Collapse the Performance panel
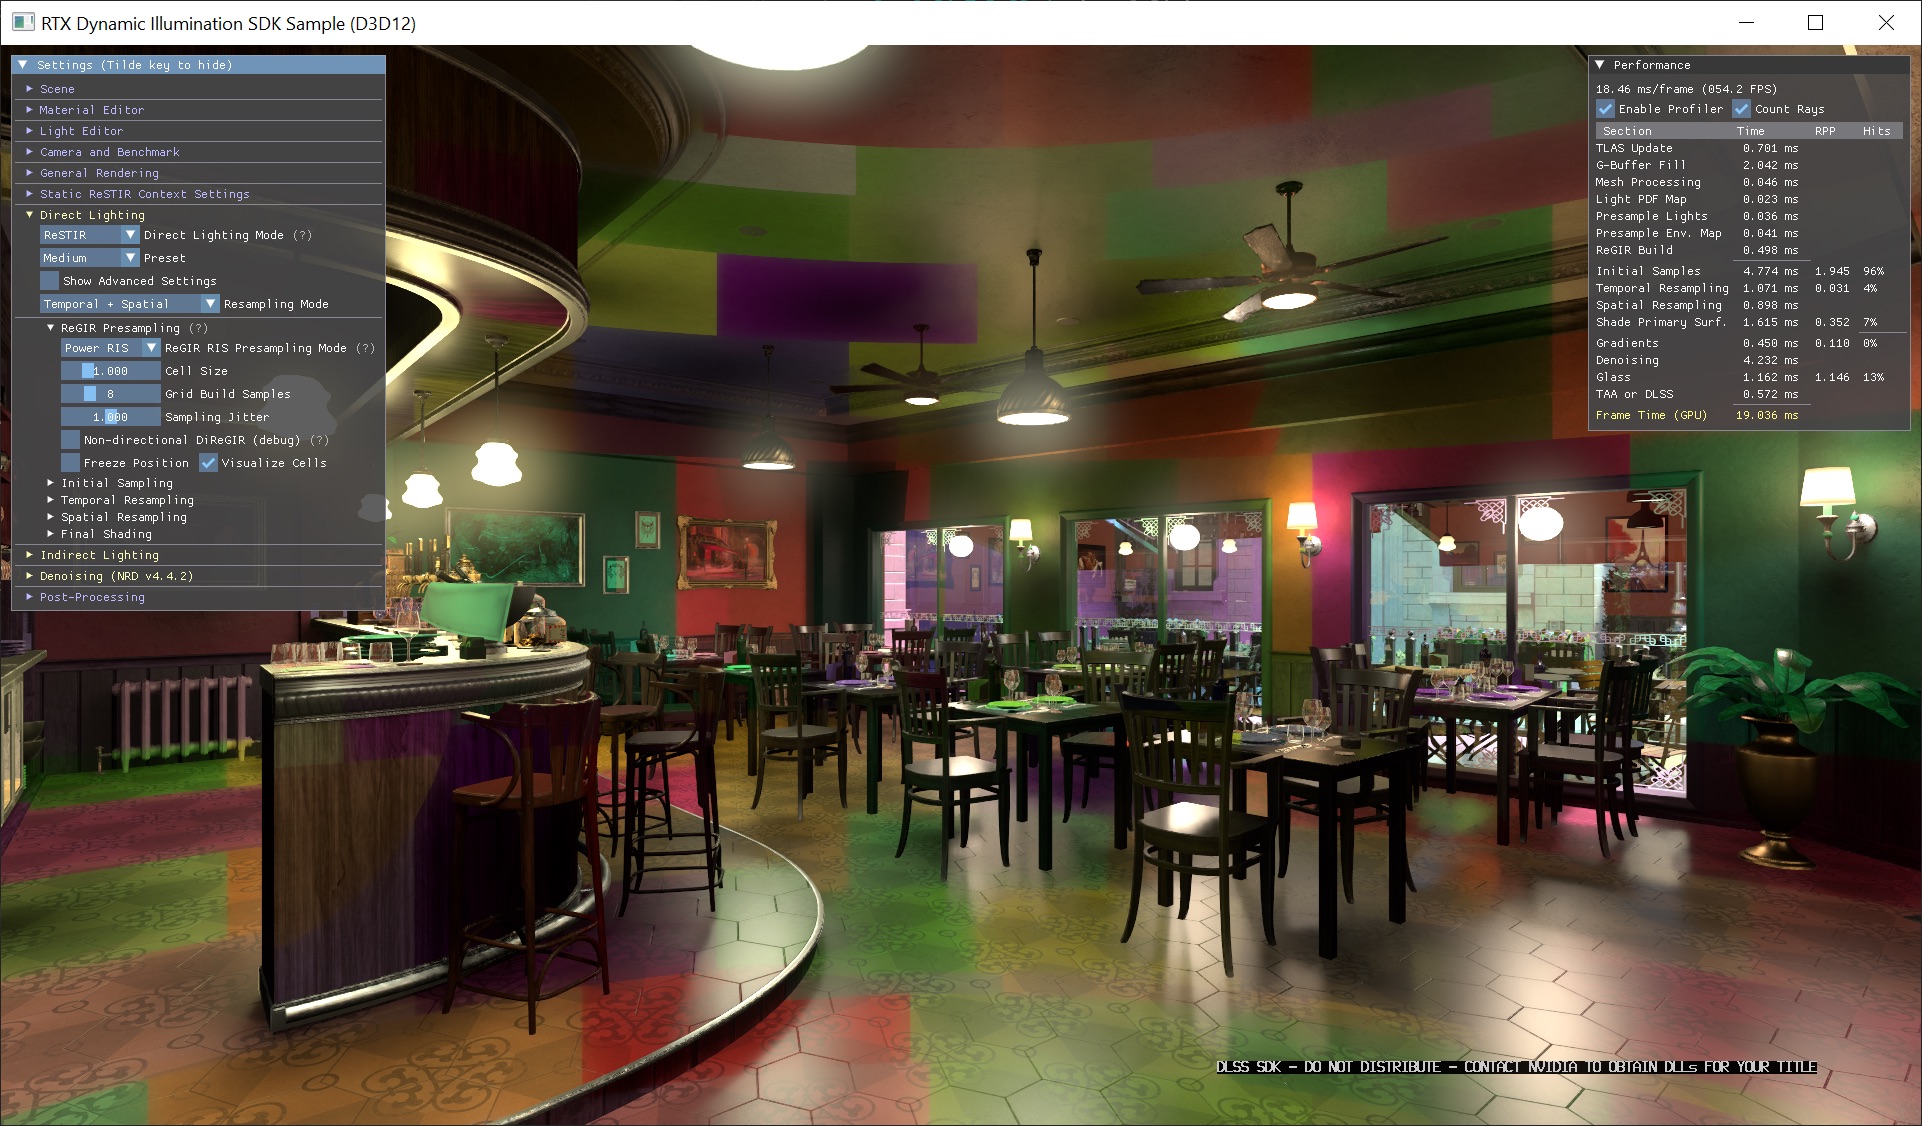The image size is (1922, 1126). [1601, 64]
